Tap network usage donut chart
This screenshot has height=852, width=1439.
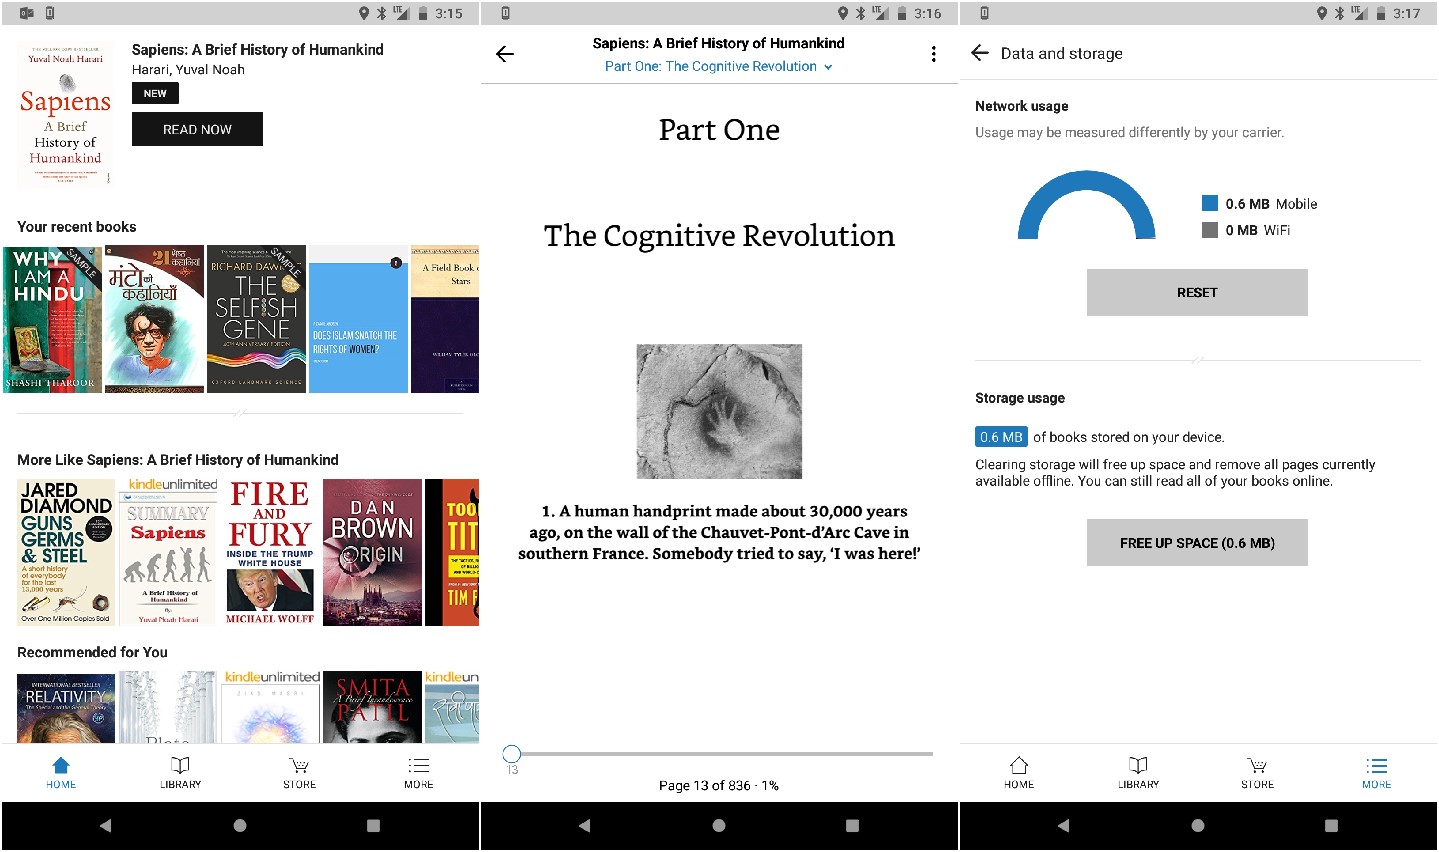pos(1086,205)
